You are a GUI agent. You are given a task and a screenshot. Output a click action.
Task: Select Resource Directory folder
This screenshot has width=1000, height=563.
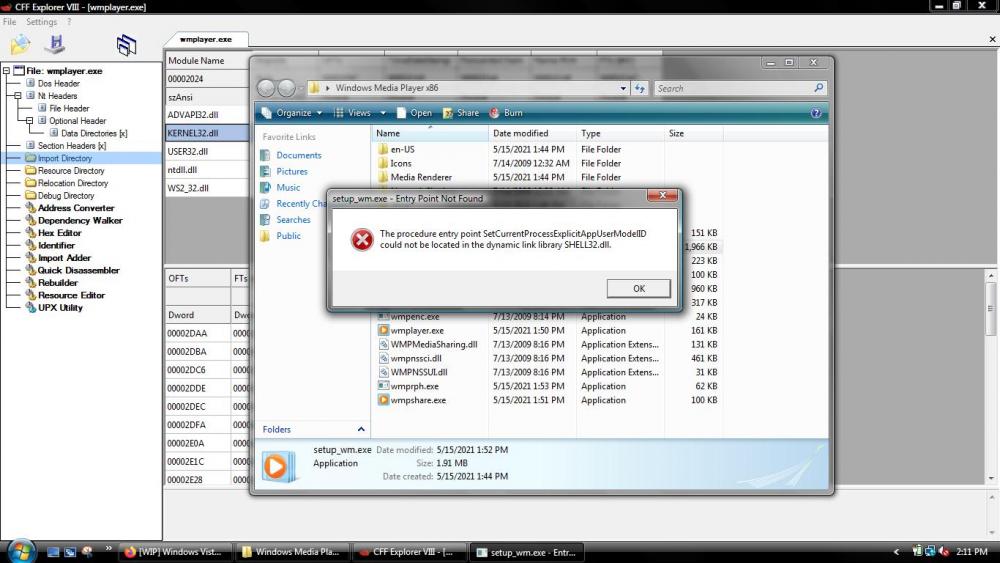tap(70, 171)
